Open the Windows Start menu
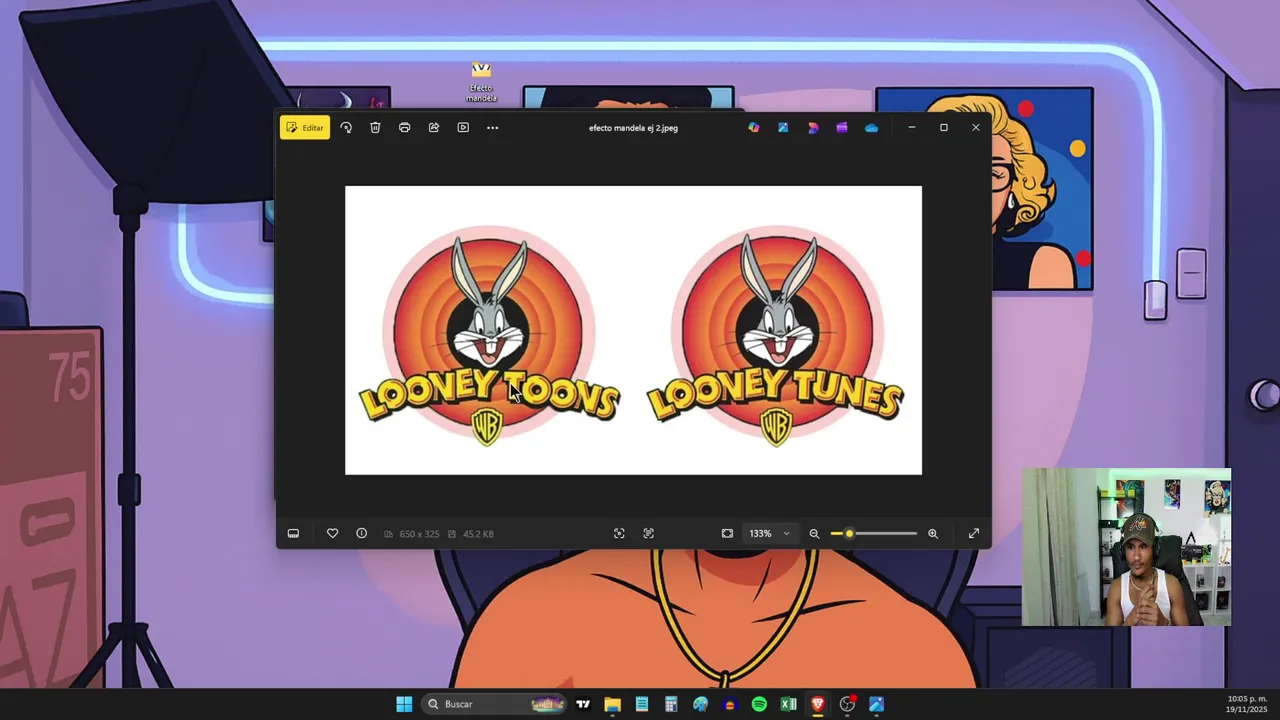 coord(404,704)
